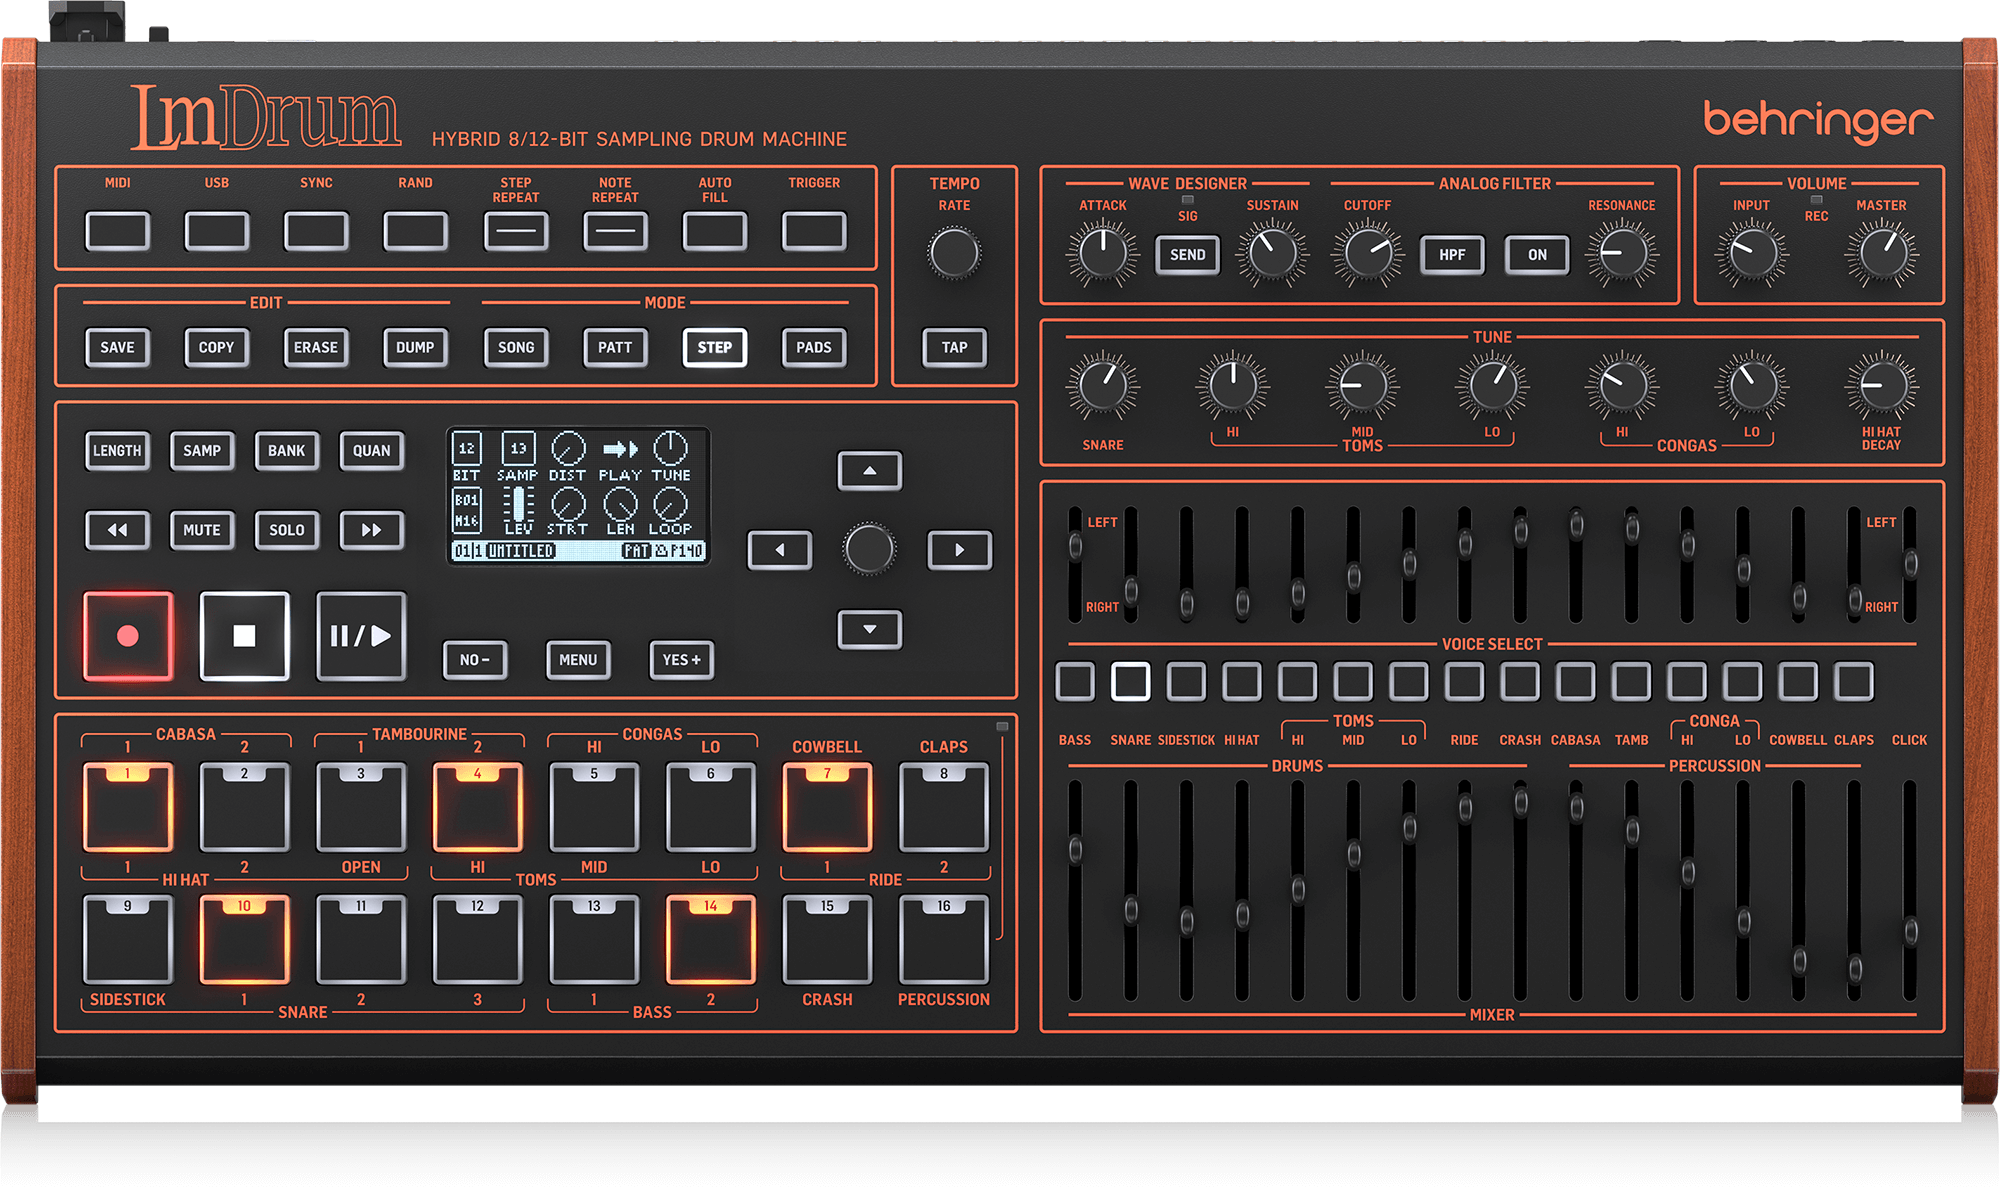This screenshot has height=1189, width=2000.
Task: Click the LENGTH button
Action: (x=117, y=451)
